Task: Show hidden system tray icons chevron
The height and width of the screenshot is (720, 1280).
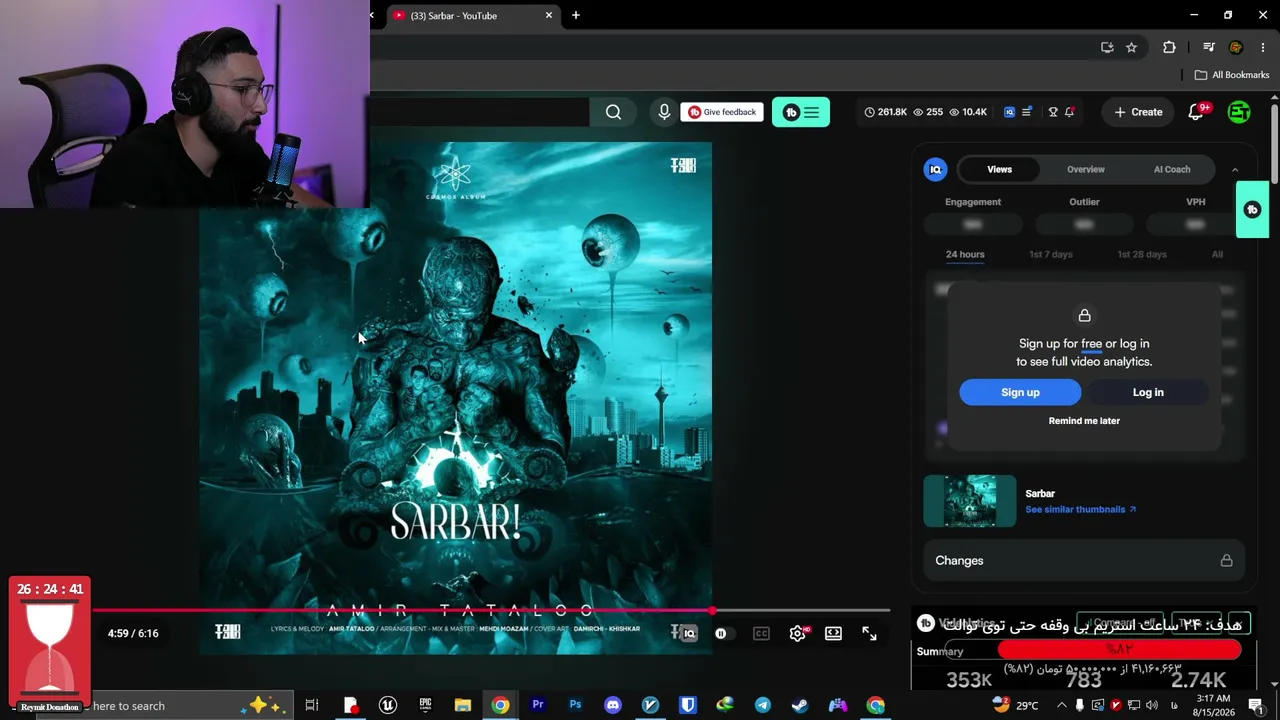Action: coord(1062,705)
